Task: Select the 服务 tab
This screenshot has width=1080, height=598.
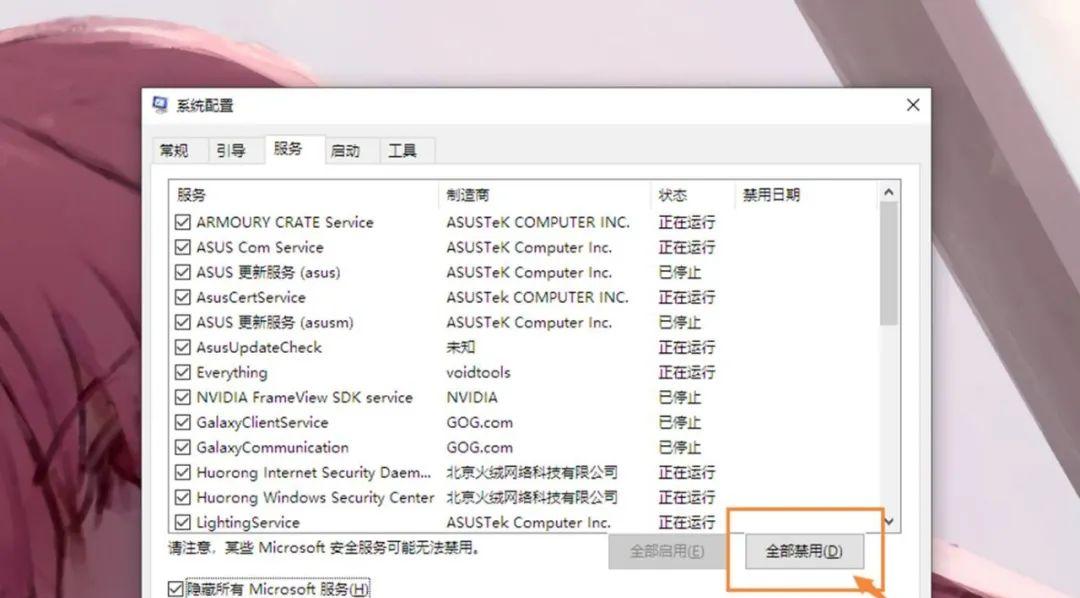Action: (288, 149)
